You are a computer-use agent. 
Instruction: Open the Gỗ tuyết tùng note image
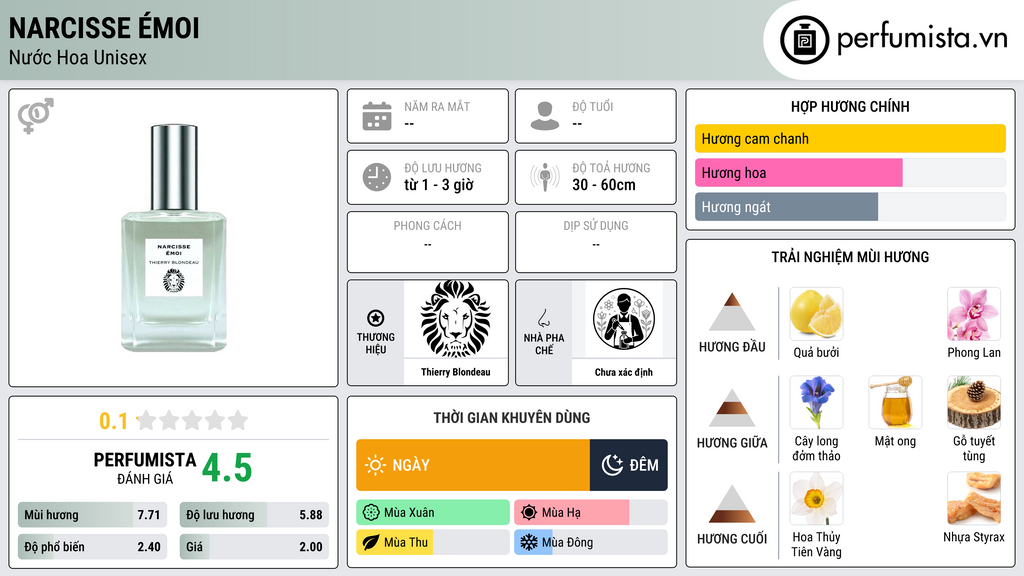pyautogui.click(x=974, y=402)
